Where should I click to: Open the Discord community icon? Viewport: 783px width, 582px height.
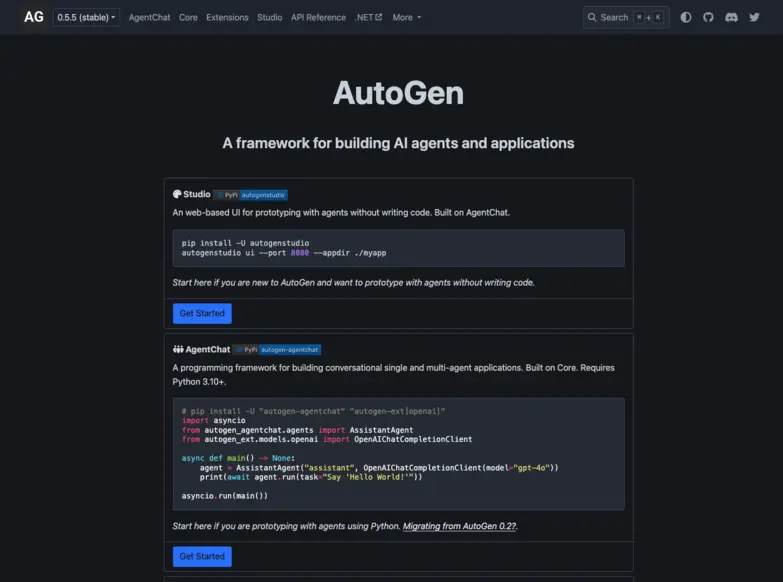(731, 17)
